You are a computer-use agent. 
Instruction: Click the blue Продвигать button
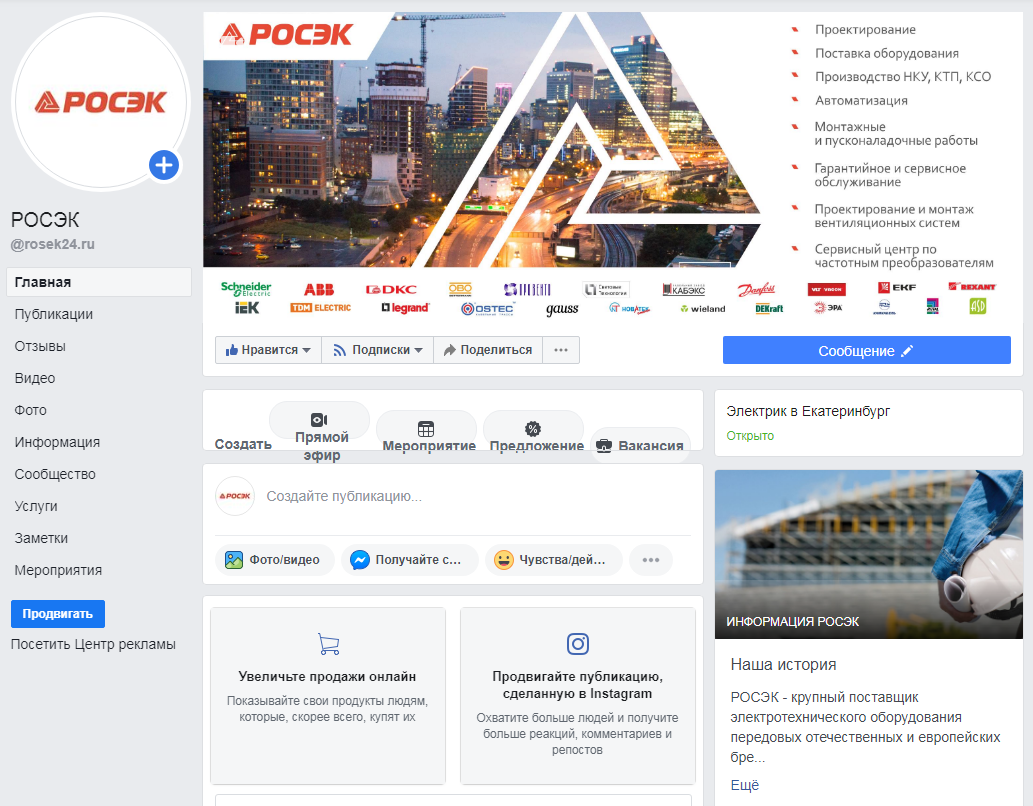click(x=58, y=614)
